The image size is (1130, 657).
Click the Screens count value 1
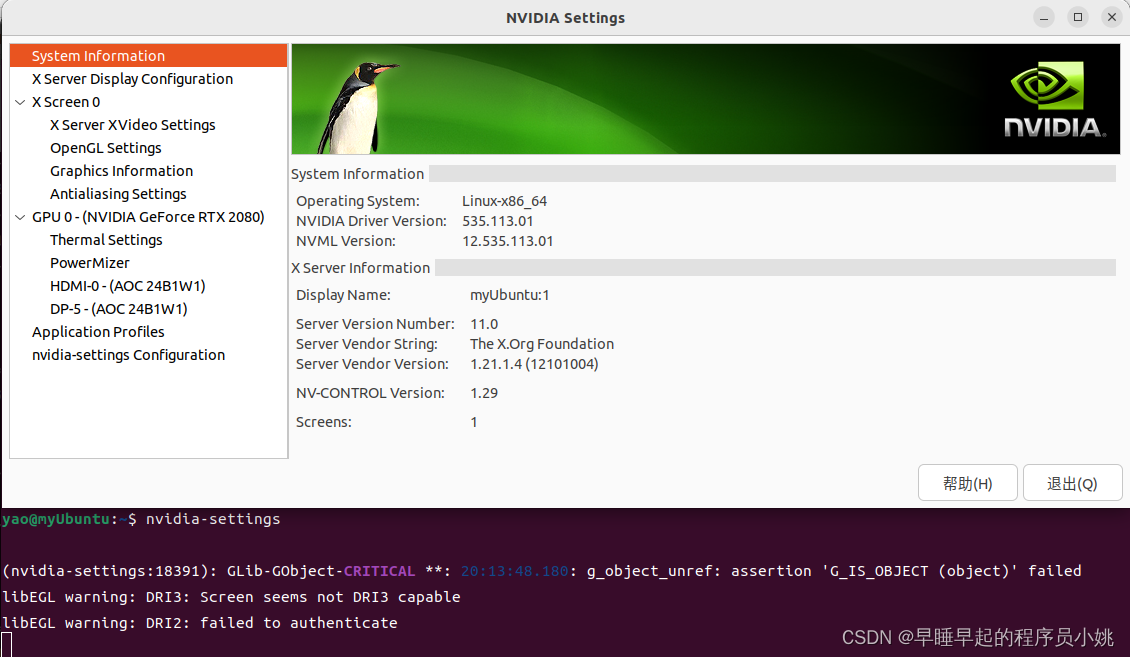click(474, 422)
